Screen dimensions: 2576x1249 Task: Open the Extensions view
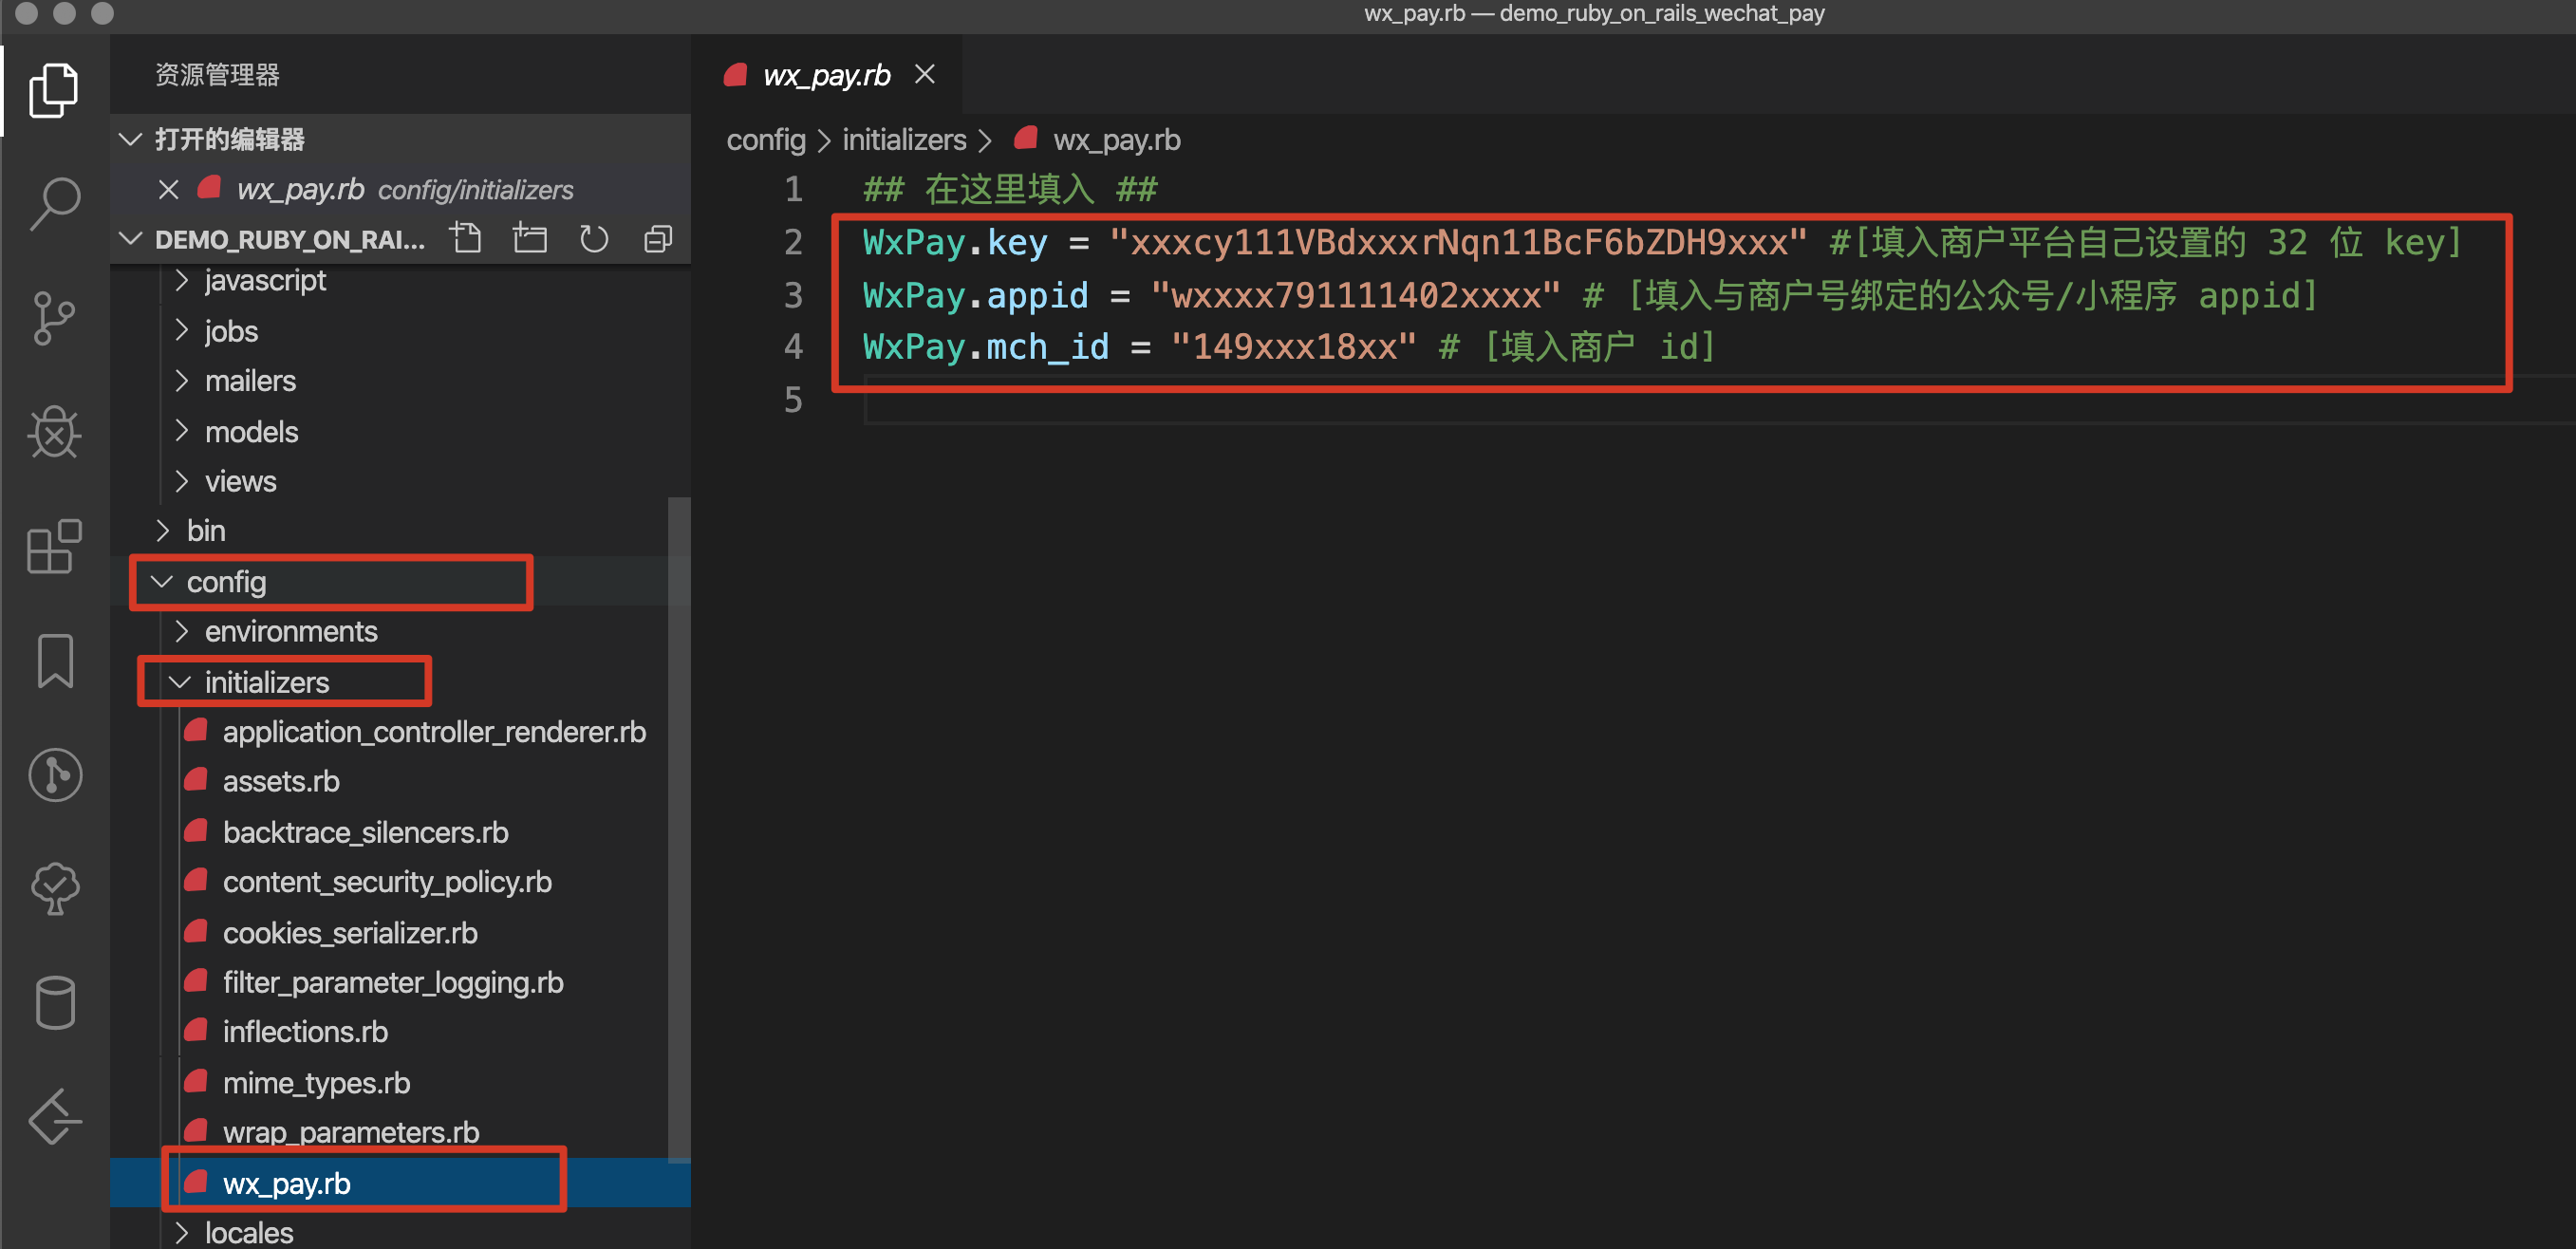(x=55, y=546)
